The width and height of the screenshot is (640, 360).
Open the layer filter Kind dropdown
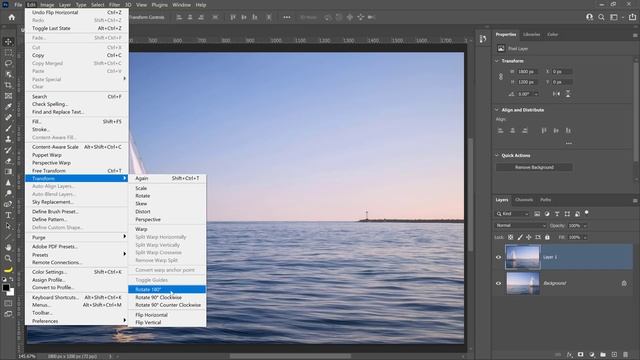513,214
